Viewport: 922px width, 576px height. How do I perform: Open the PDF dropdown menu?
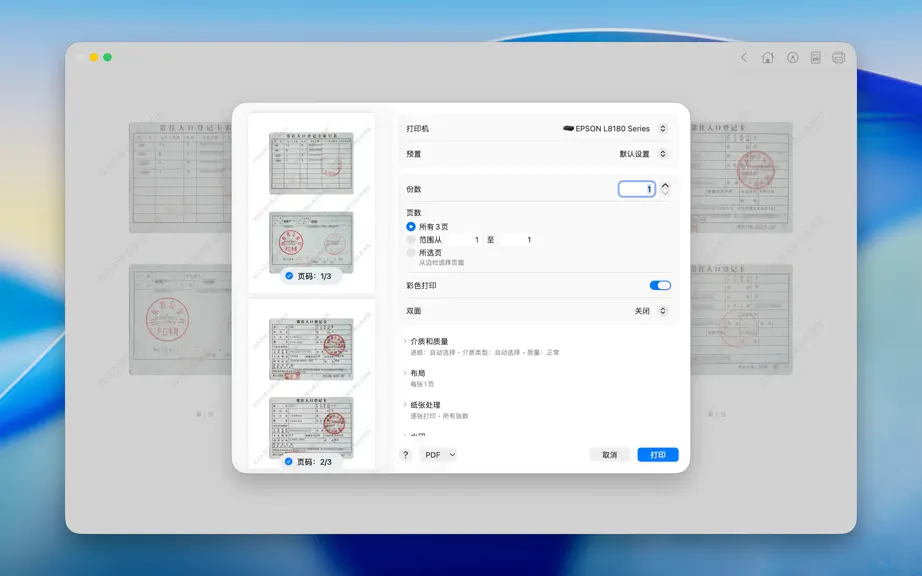pyautogui.click(x=439, y=455)
